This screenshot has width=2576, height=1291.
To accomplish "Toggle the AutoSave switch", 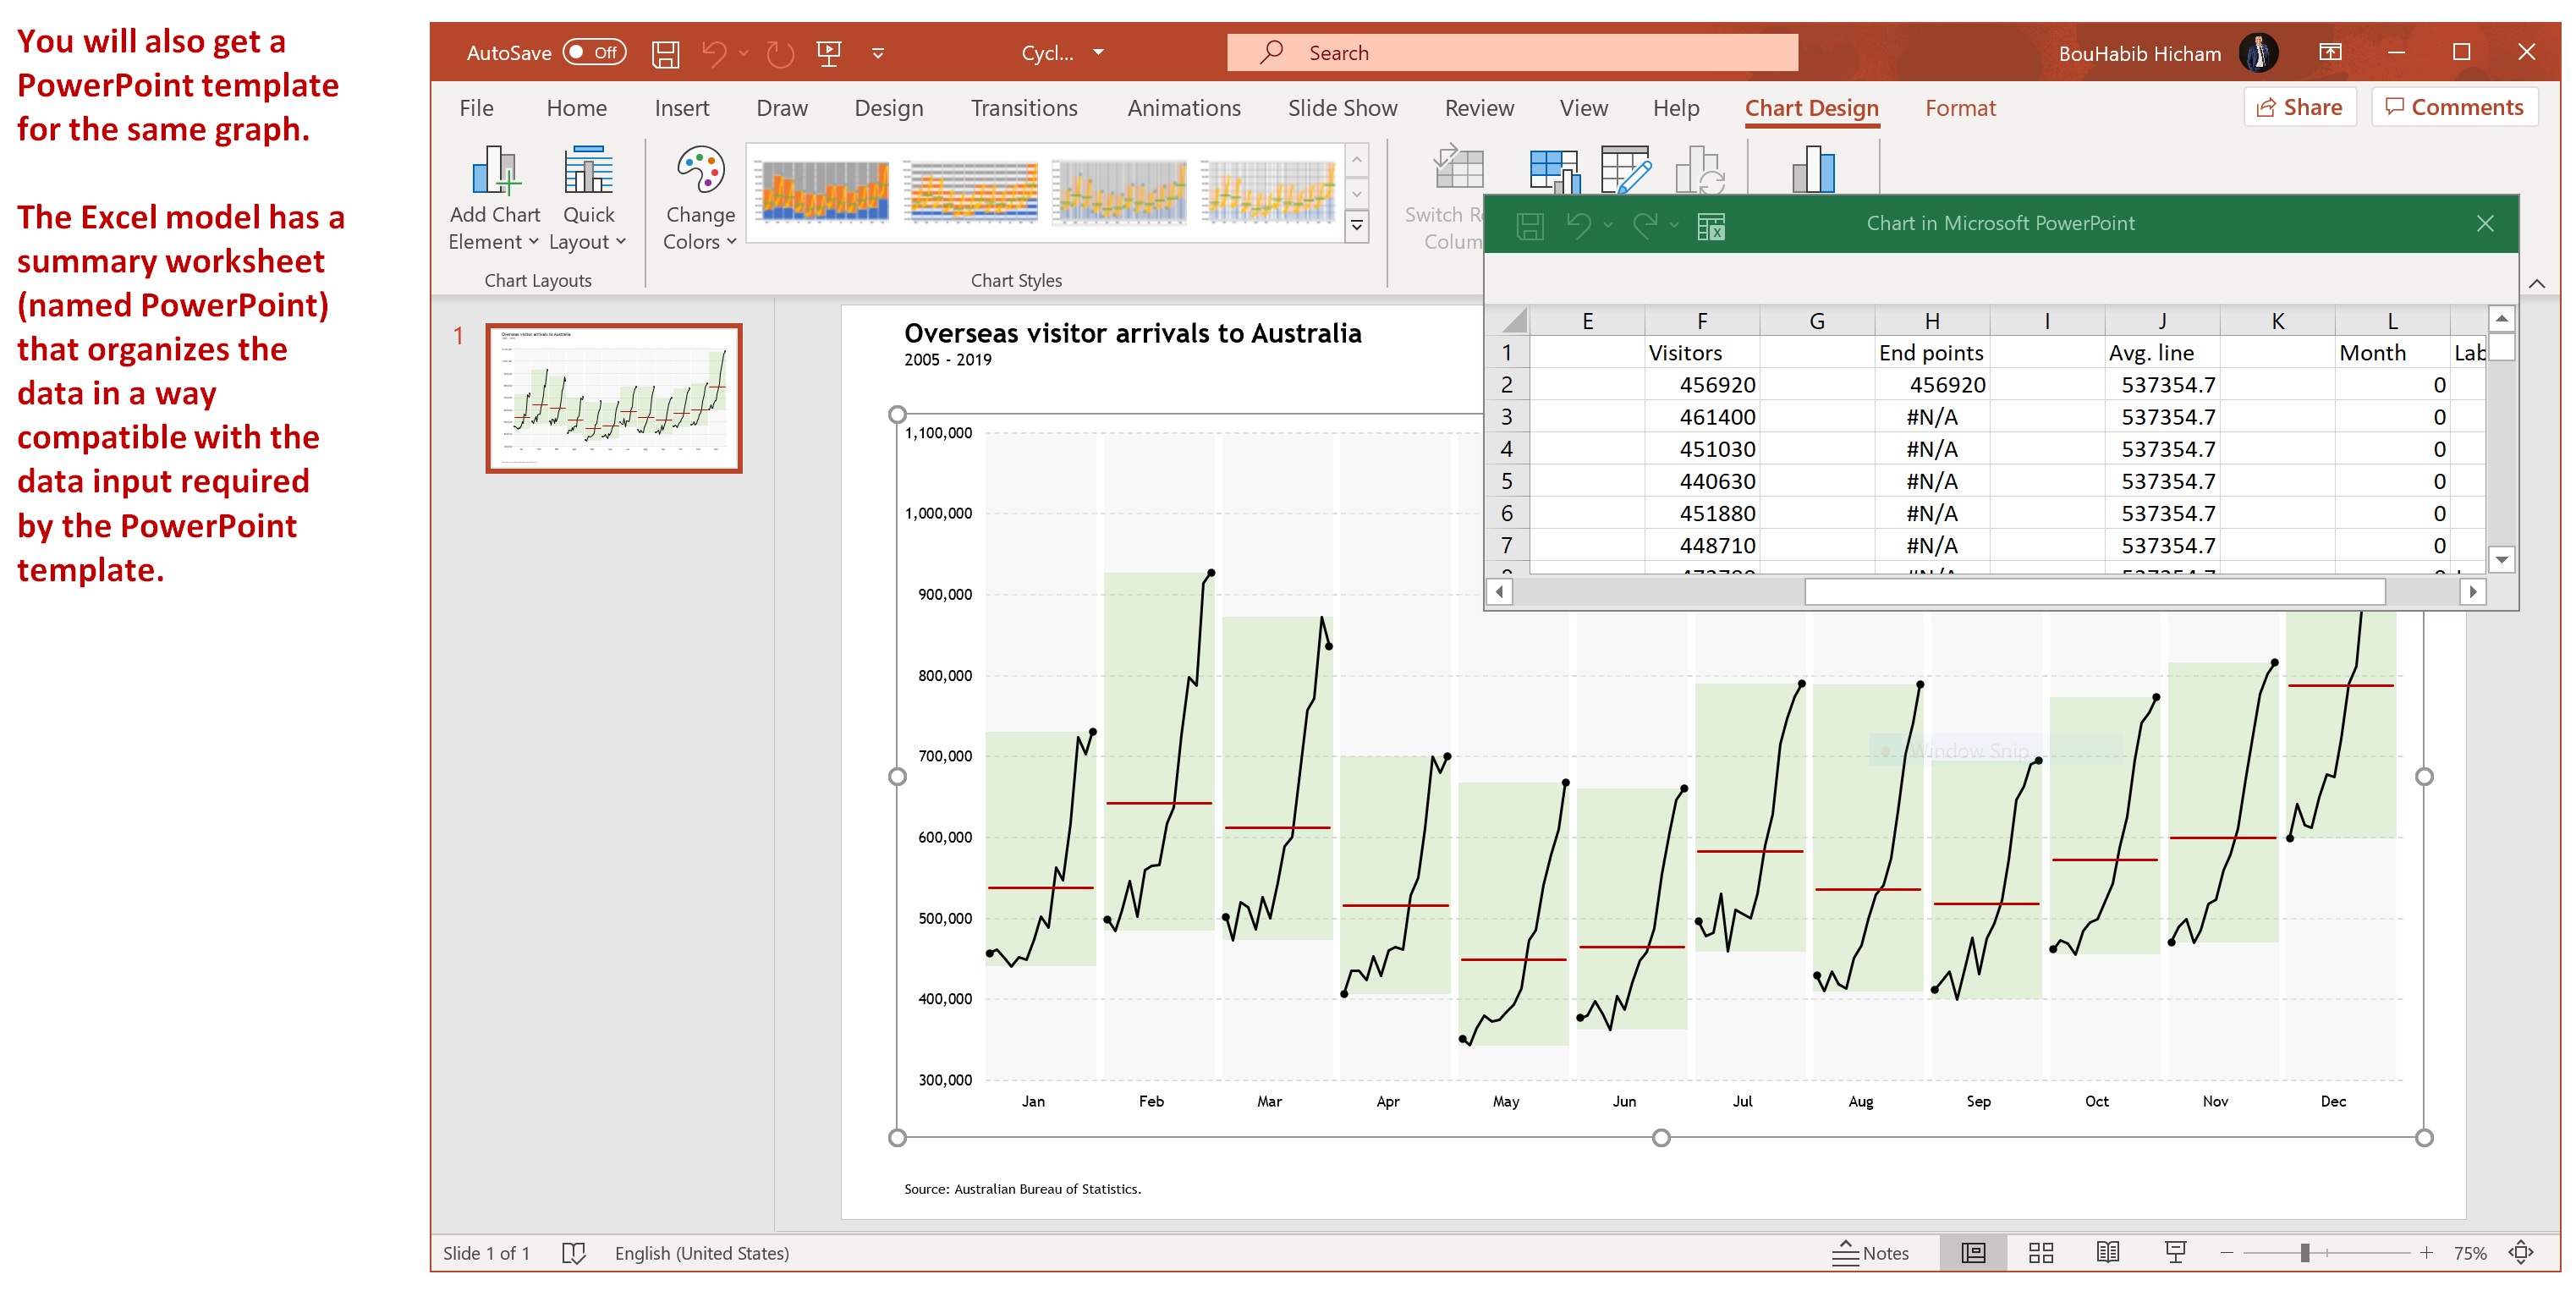I will coord(594,52).
